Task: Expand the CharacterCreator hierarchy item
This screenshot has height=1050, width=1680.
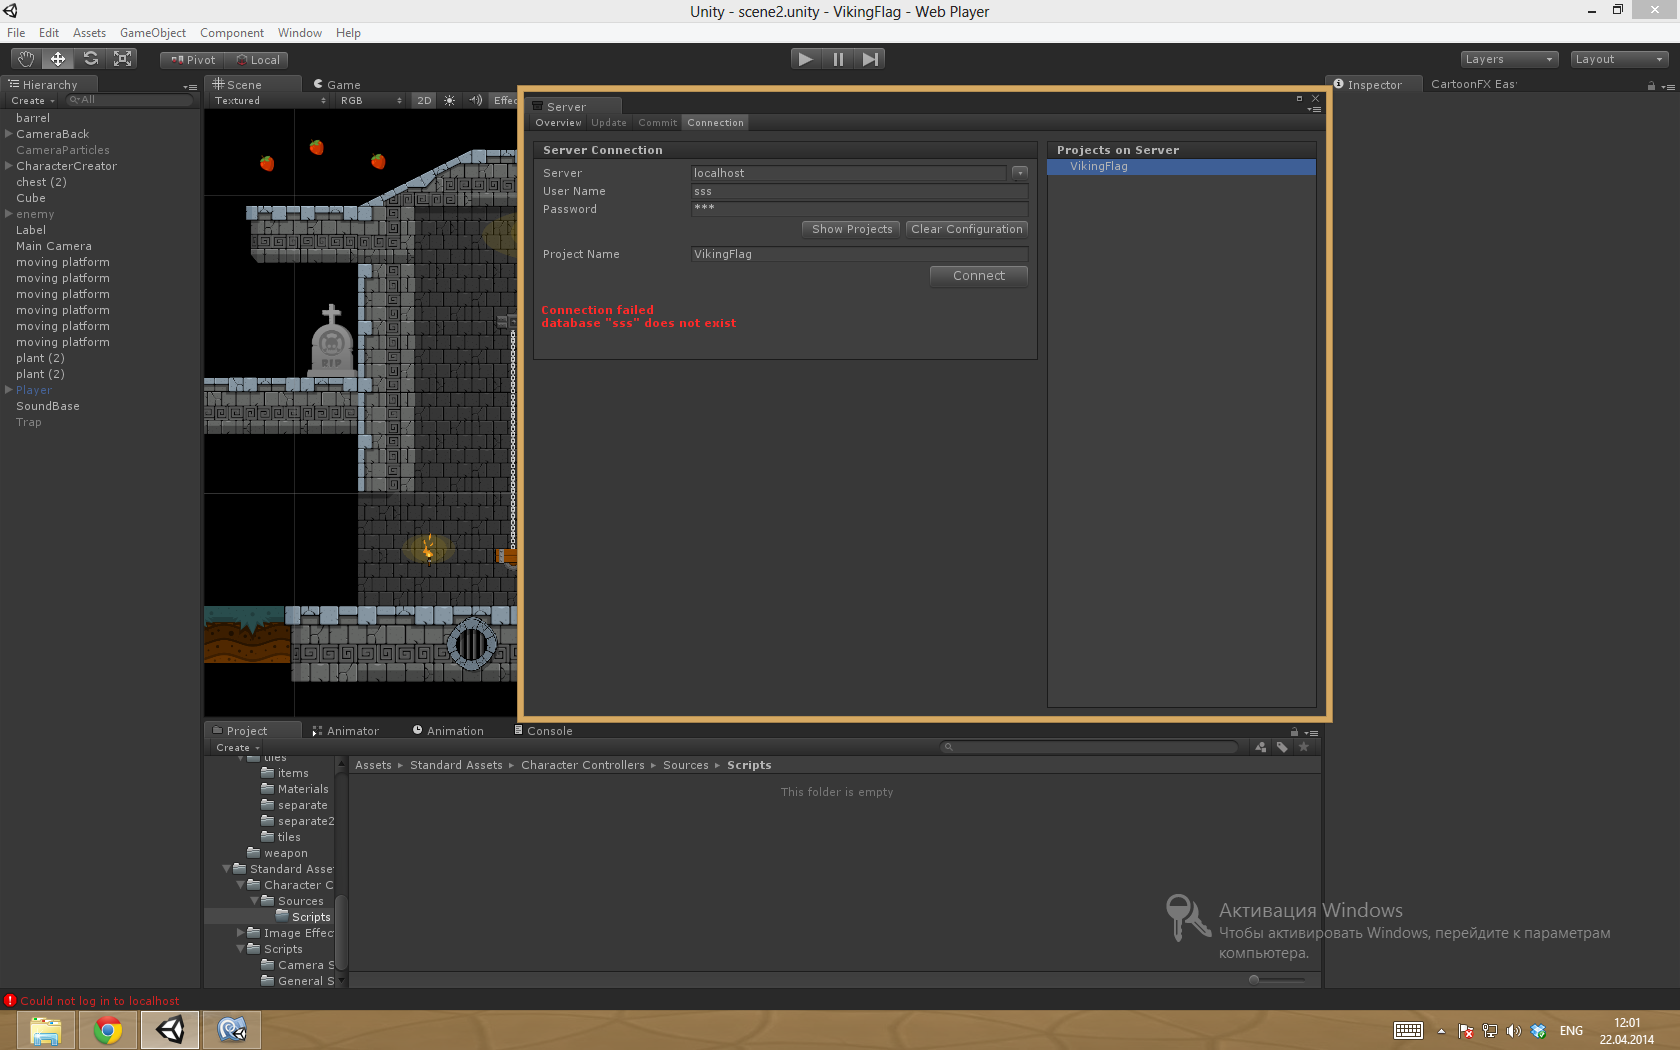Action: point(8,165)
